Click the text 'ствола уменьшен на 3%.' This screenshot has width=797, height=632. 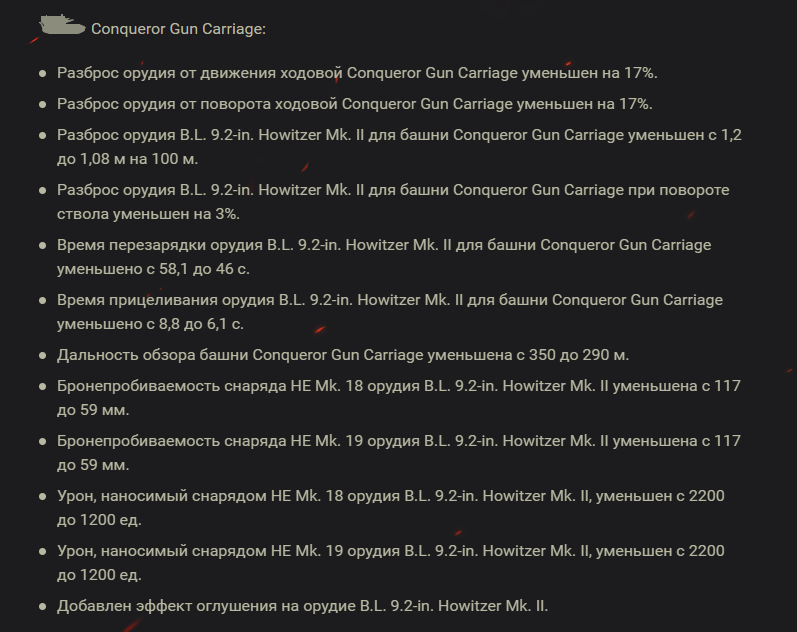tap(148, 214)
